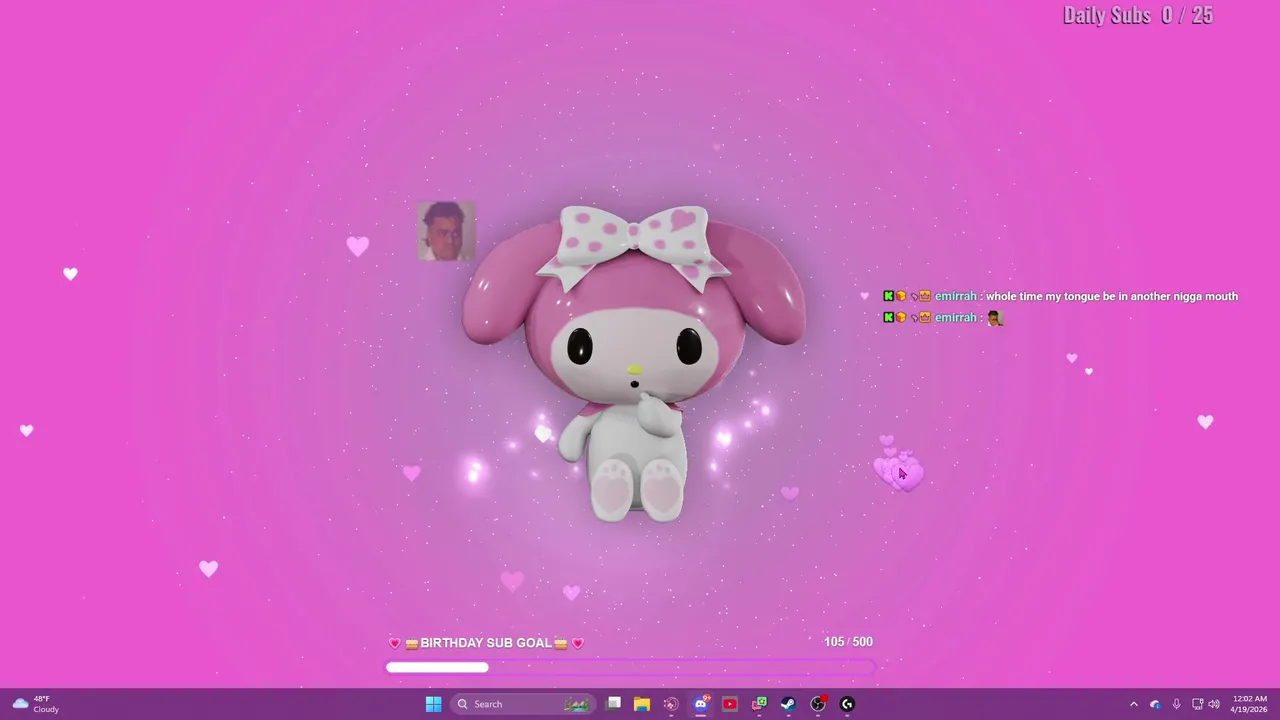The image size is (1280, 720).
Task: Click the BIRTHDAY SUB GOAL progress bar
Action: coord(630,667)
